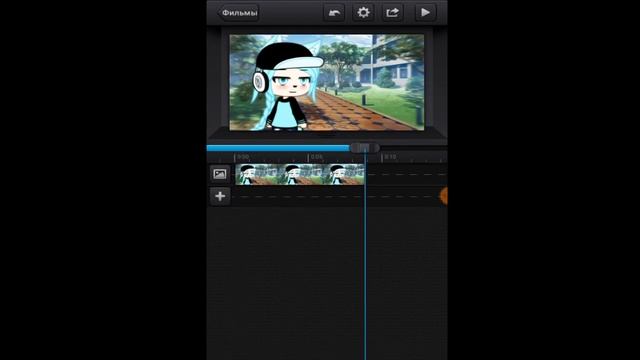Open project settings gear icon
640x360 pixels.
click(x=363, y=13)
